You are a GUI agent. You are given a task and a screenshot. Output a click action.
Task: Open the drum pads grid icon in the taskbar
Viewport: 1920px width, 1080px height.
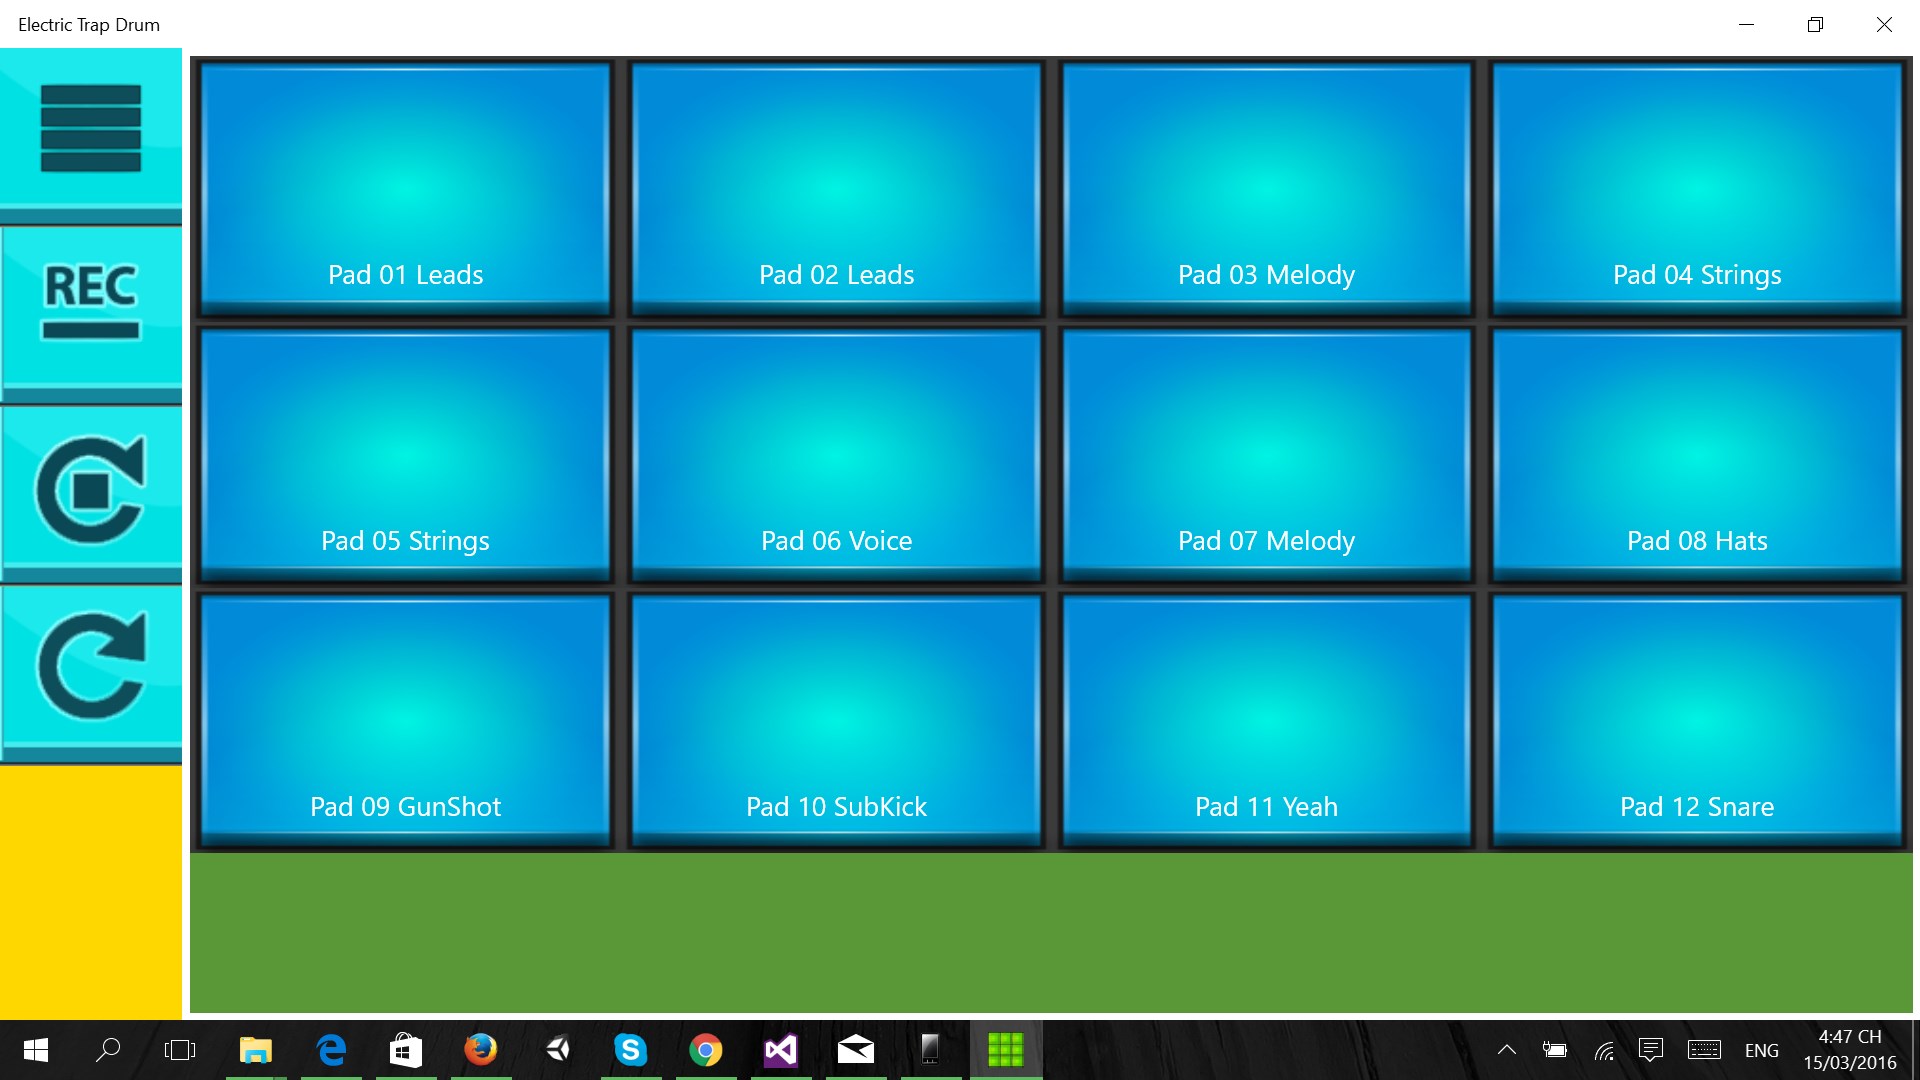point(1006,1050)
